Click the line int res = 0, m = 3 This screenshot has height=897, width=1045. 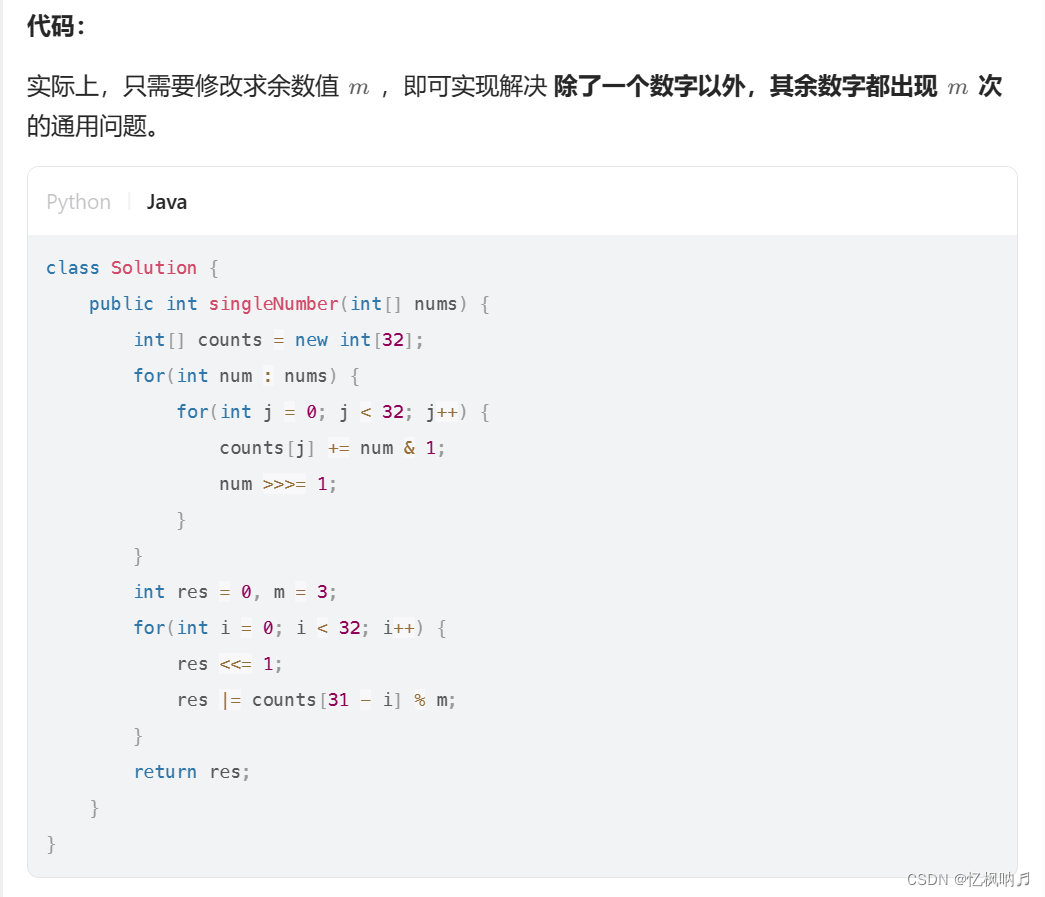pyautogui.click(x=234, y=591)
